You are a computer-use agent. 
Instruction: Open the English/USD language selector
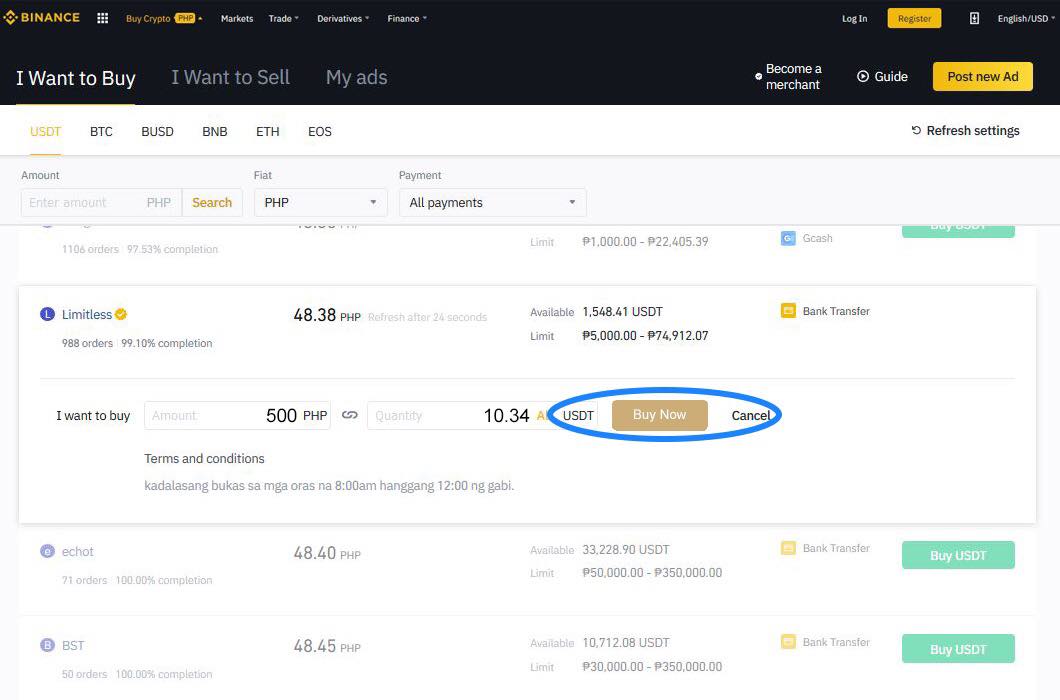point(1026,18)
